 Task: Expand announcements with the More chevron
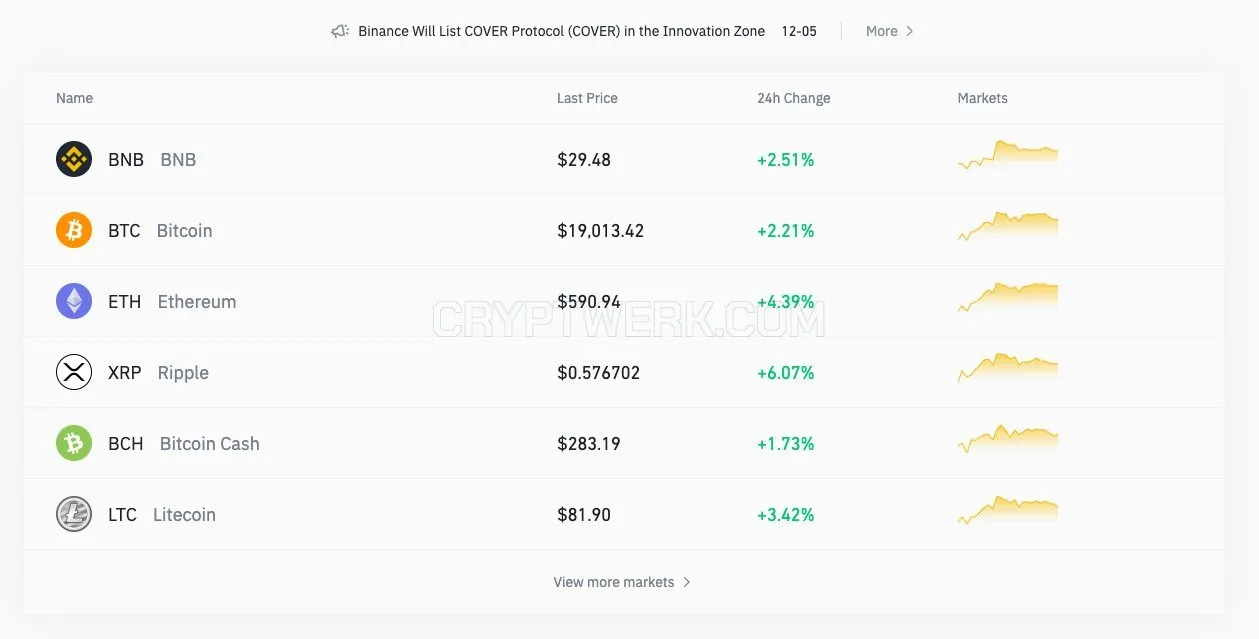pos(909,31)
